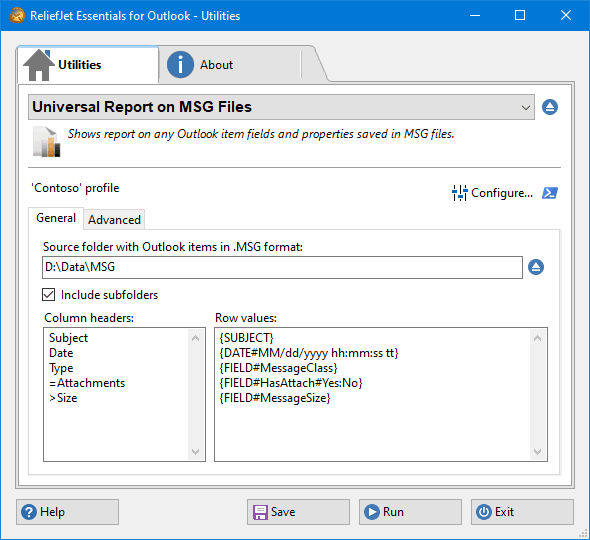590x540 pixels.
Task: Click inside the source folder path field
Action: click(x=282, y=268)
